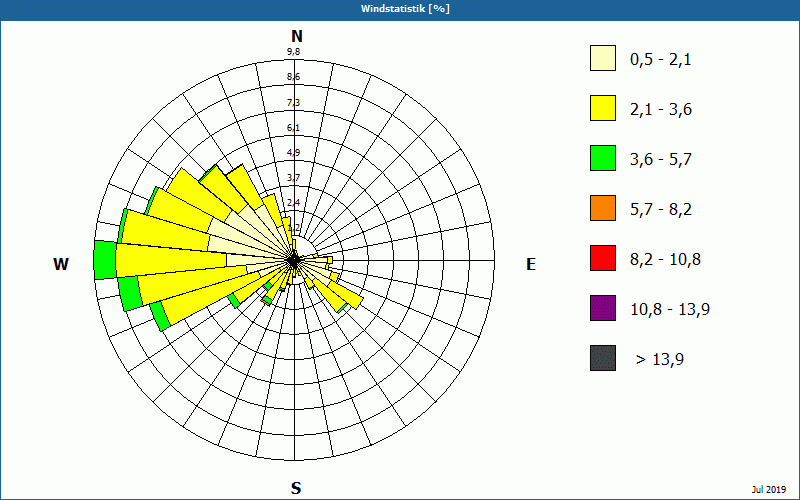The image size is (800, 500).
Task: Click the 7,3 radial axis value
Action: coord(293,103)
